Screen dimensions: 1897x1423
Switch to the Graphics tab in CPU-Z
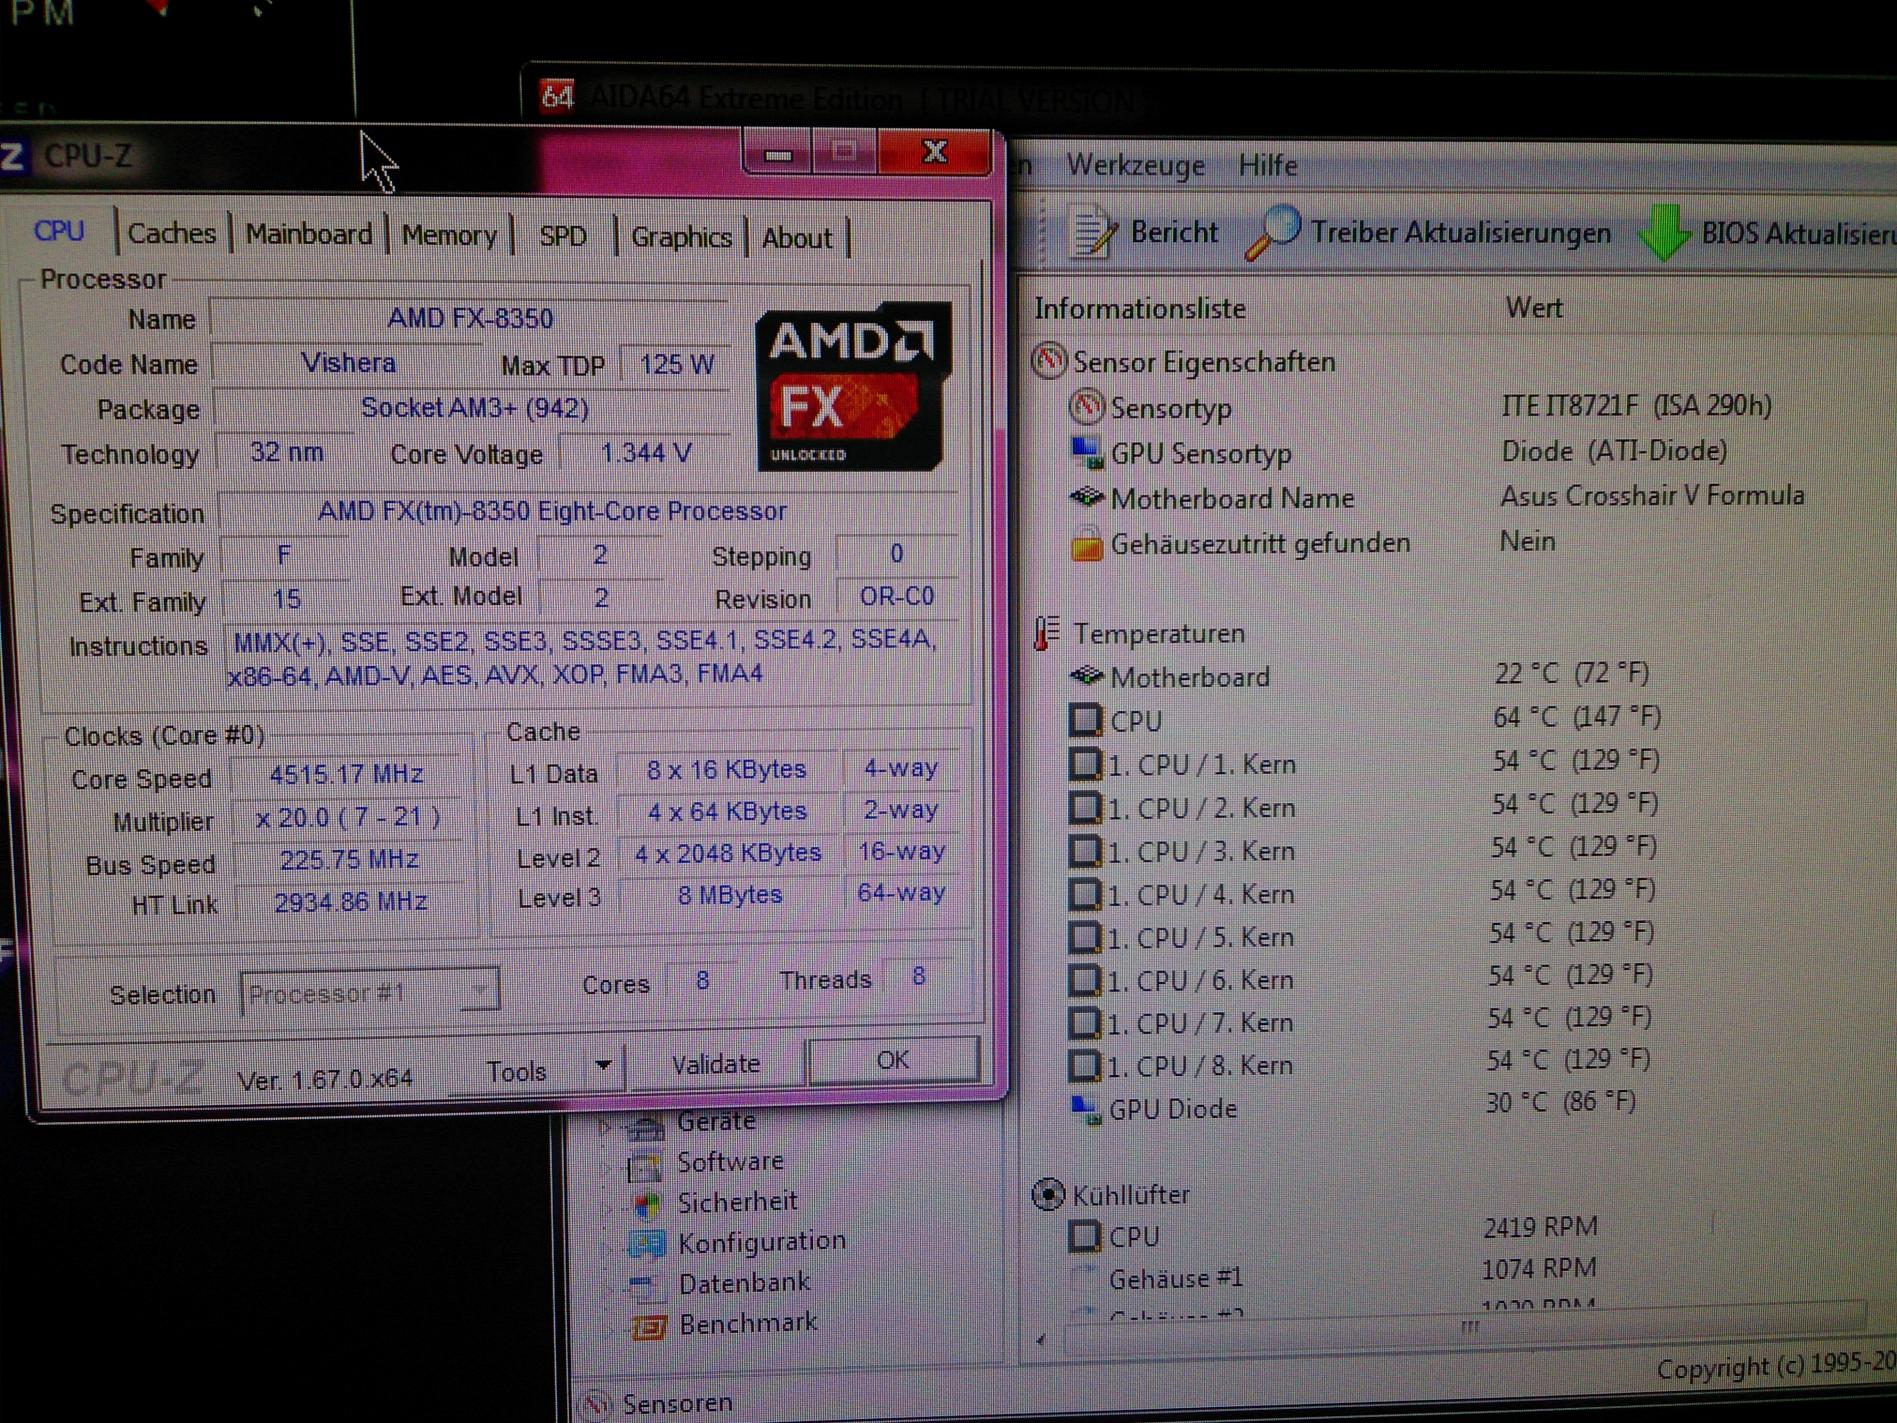coord(681,237)
